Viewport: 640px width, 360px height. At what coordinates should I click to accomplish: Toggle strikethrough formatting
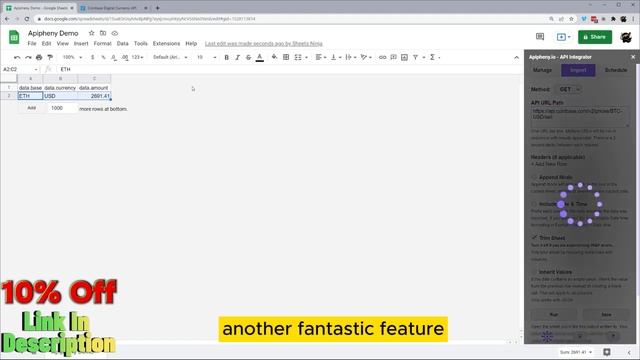pyautogui.click(x=248, y=58)
